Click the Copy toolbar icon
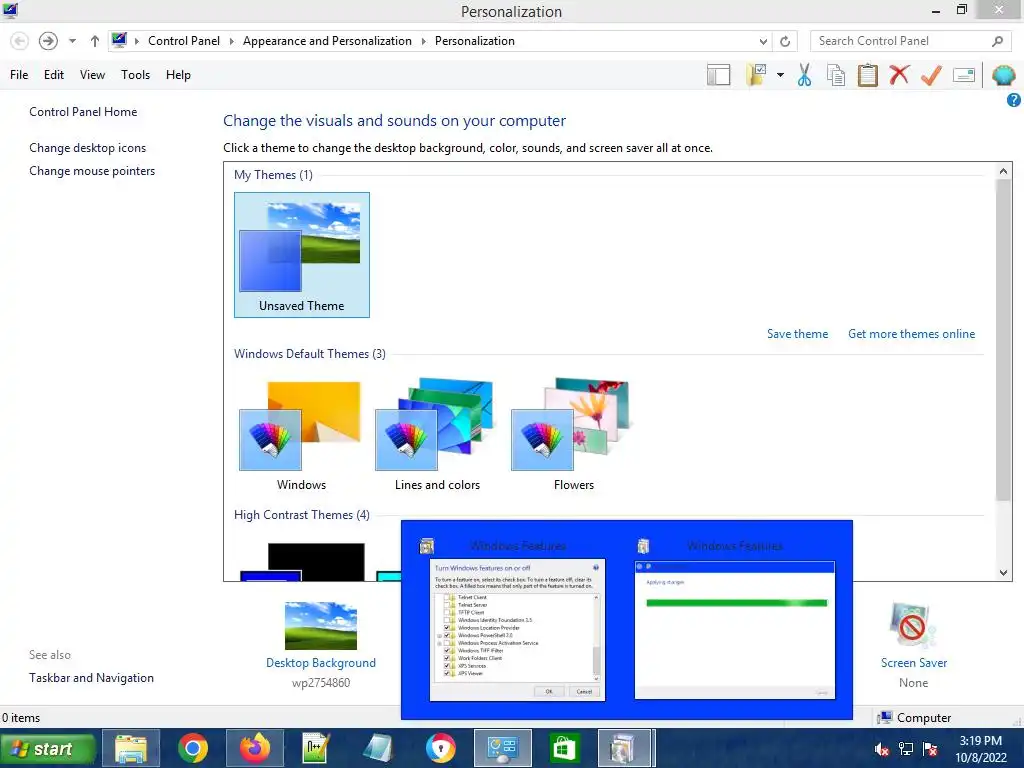Image resolution: width=1024 pixels, height=768 pixels. pyautogui.click(x=836, y=75)
